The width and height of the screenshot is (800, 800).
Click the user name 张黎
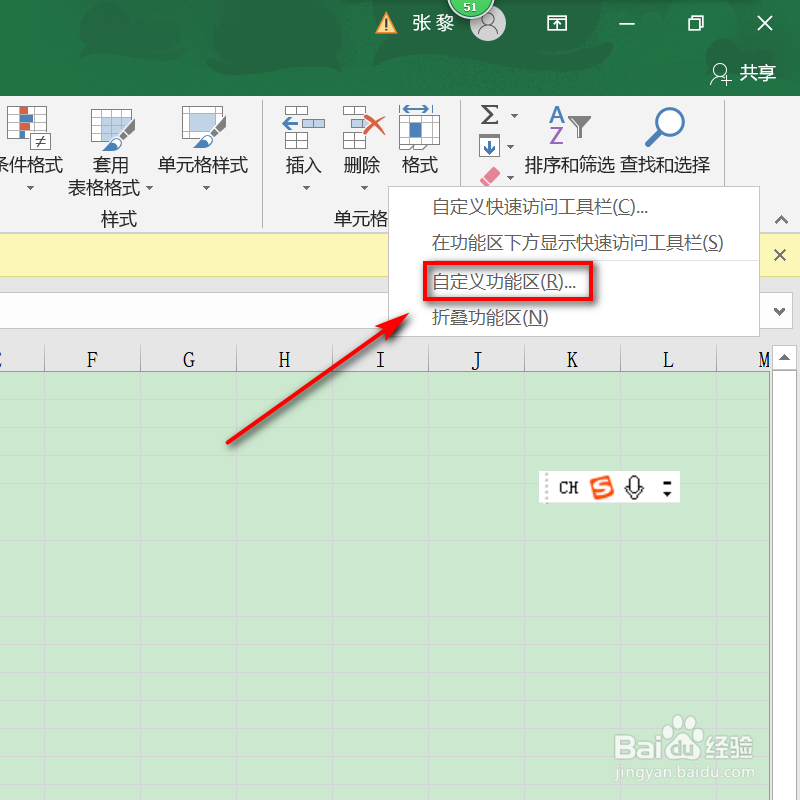(x=433, y=23)
